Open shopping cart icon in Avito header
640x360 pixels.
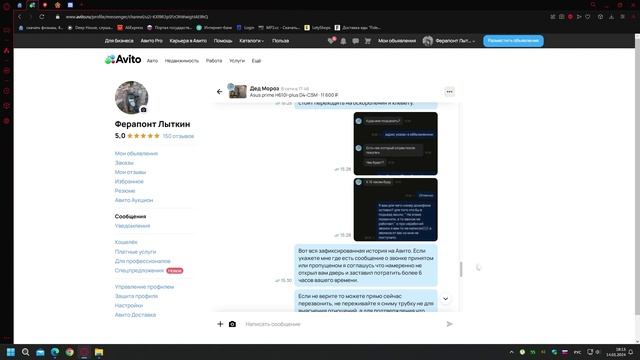click(x=368, y=41)
